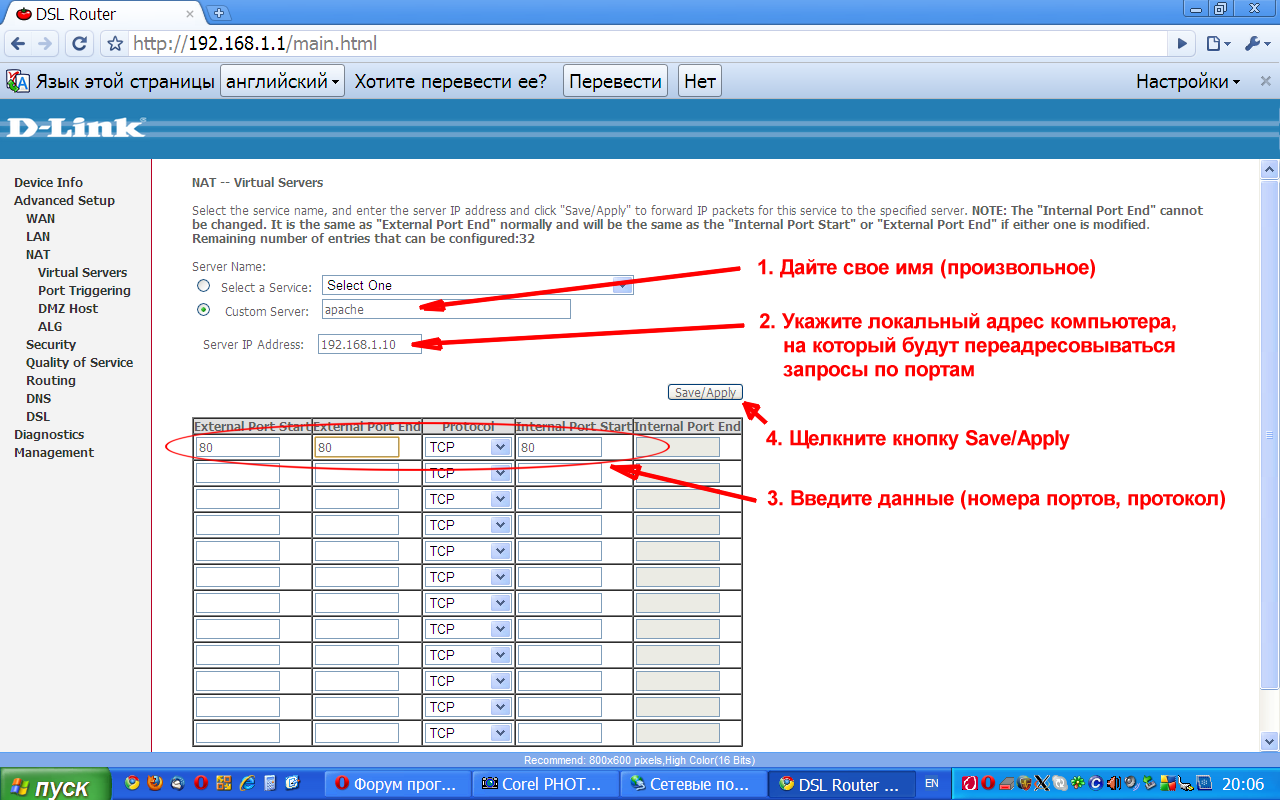Image resolution: width=1280 pixels, height=800 pixels.
Task: Expand the translation language dropdown showing английский
Action: tap(282, 82)
